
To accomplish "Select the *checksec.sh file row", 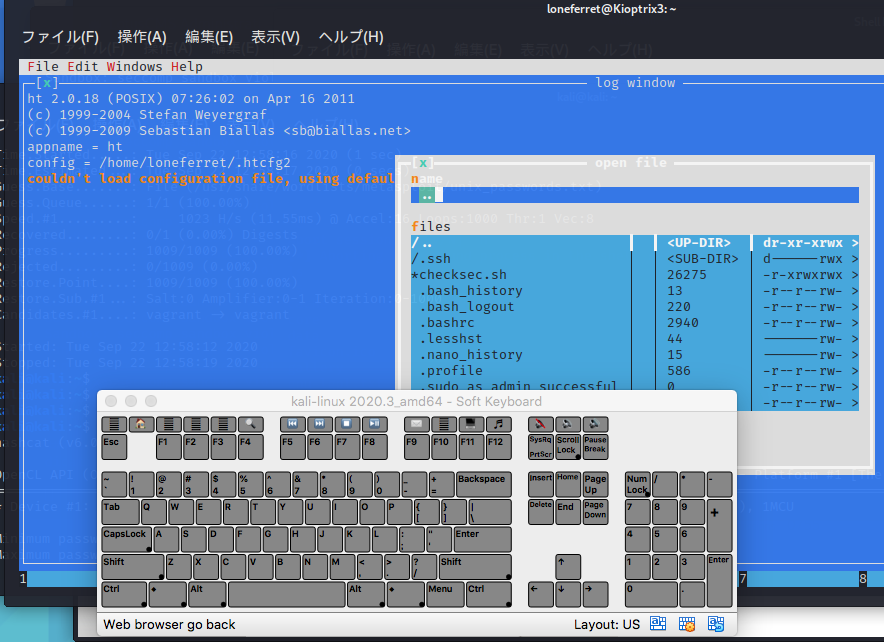I will point(635,274).
